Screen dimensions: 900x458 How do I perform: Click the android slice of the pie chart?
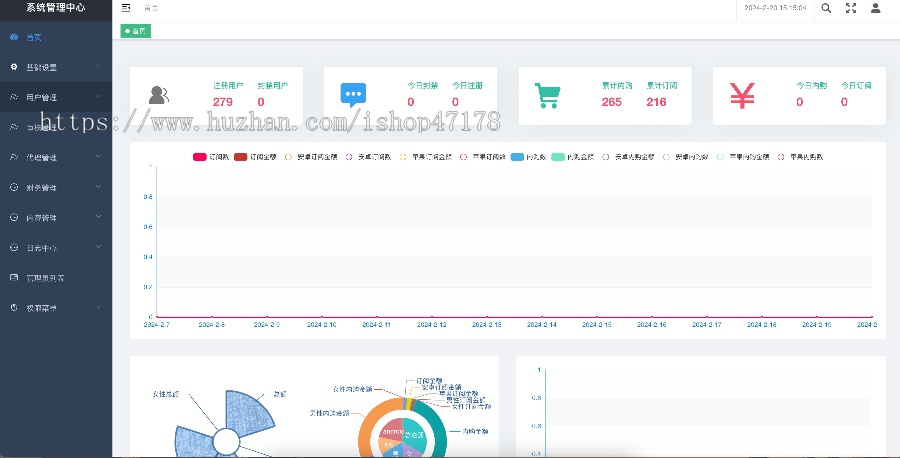tap(393, 429)
